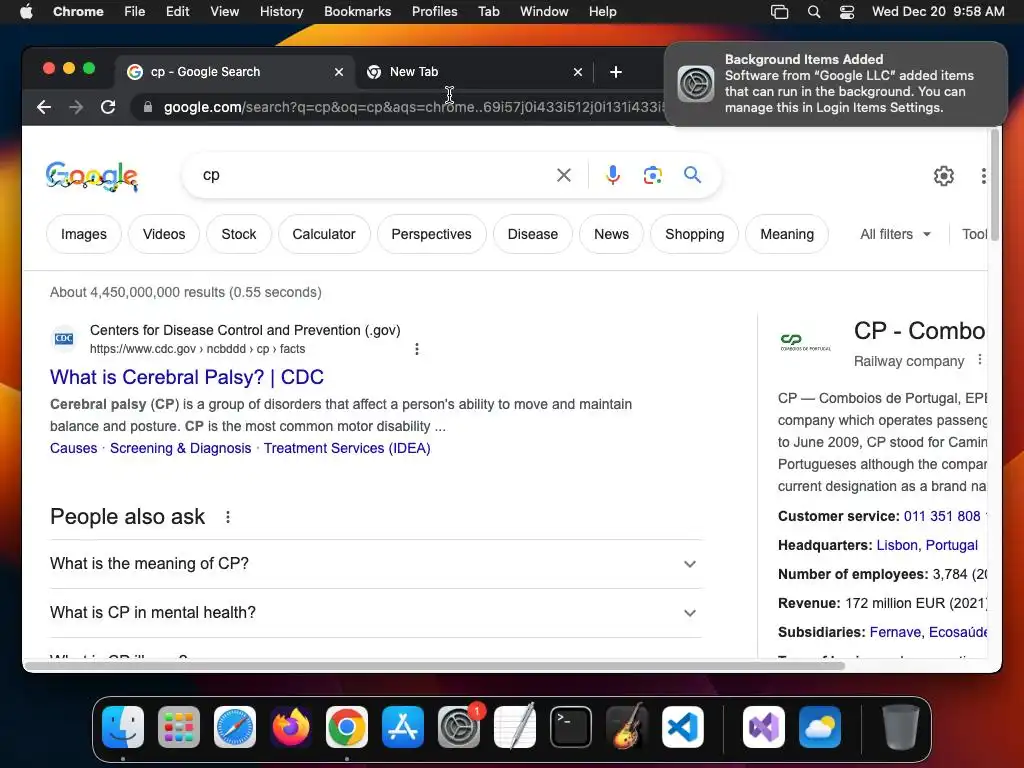This screenshot has width=1024, height=768.
Task: Launch Firefox from the Dock
Action: point(291,727)
